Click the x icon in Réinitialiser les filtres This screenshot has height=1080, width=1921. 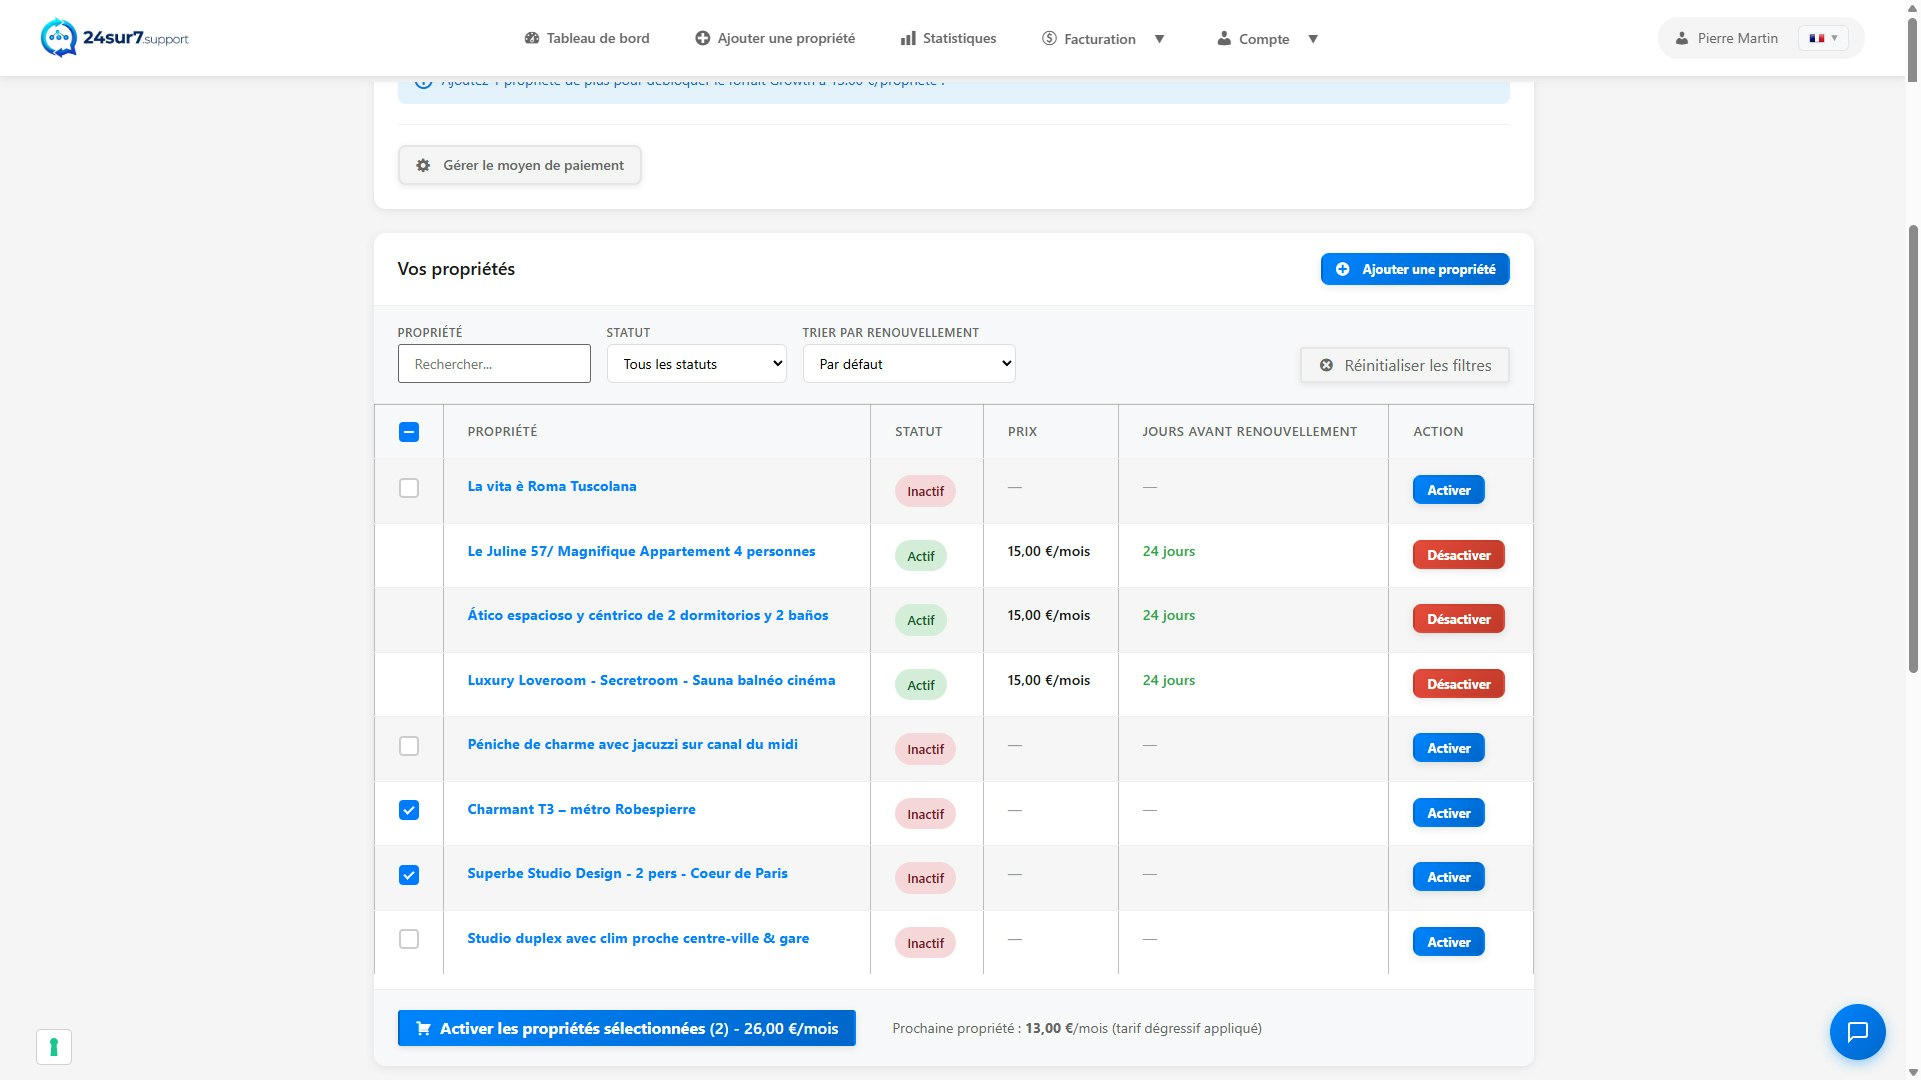tap(1326, 366)
